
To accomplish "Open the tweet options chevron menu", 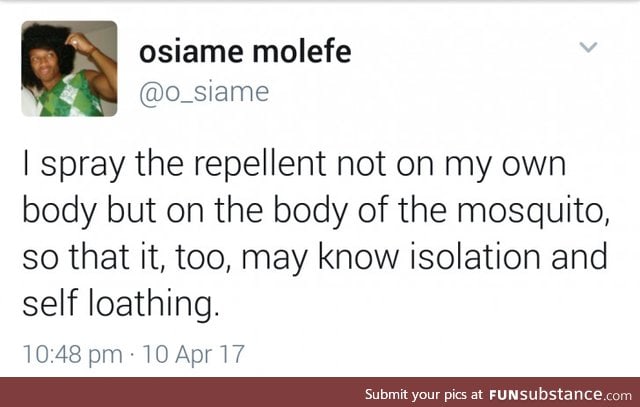I will pos(589,47).
